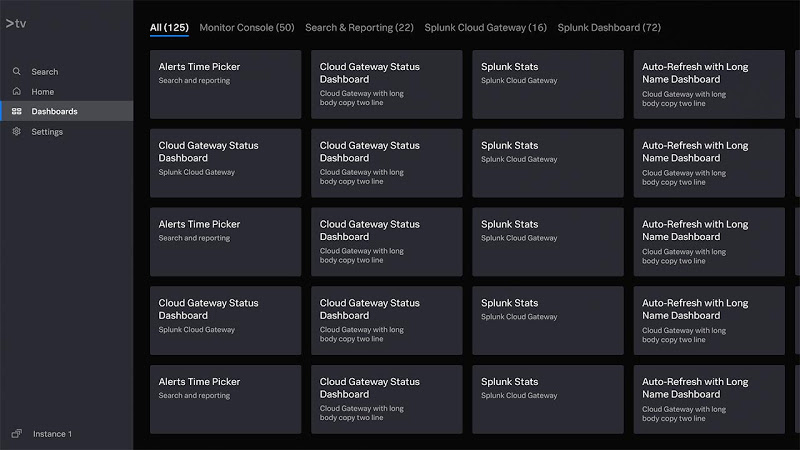Open bottom-row Alerts Time Picker card
Viewport: 800px width, 450px height.
click(226, 399)
